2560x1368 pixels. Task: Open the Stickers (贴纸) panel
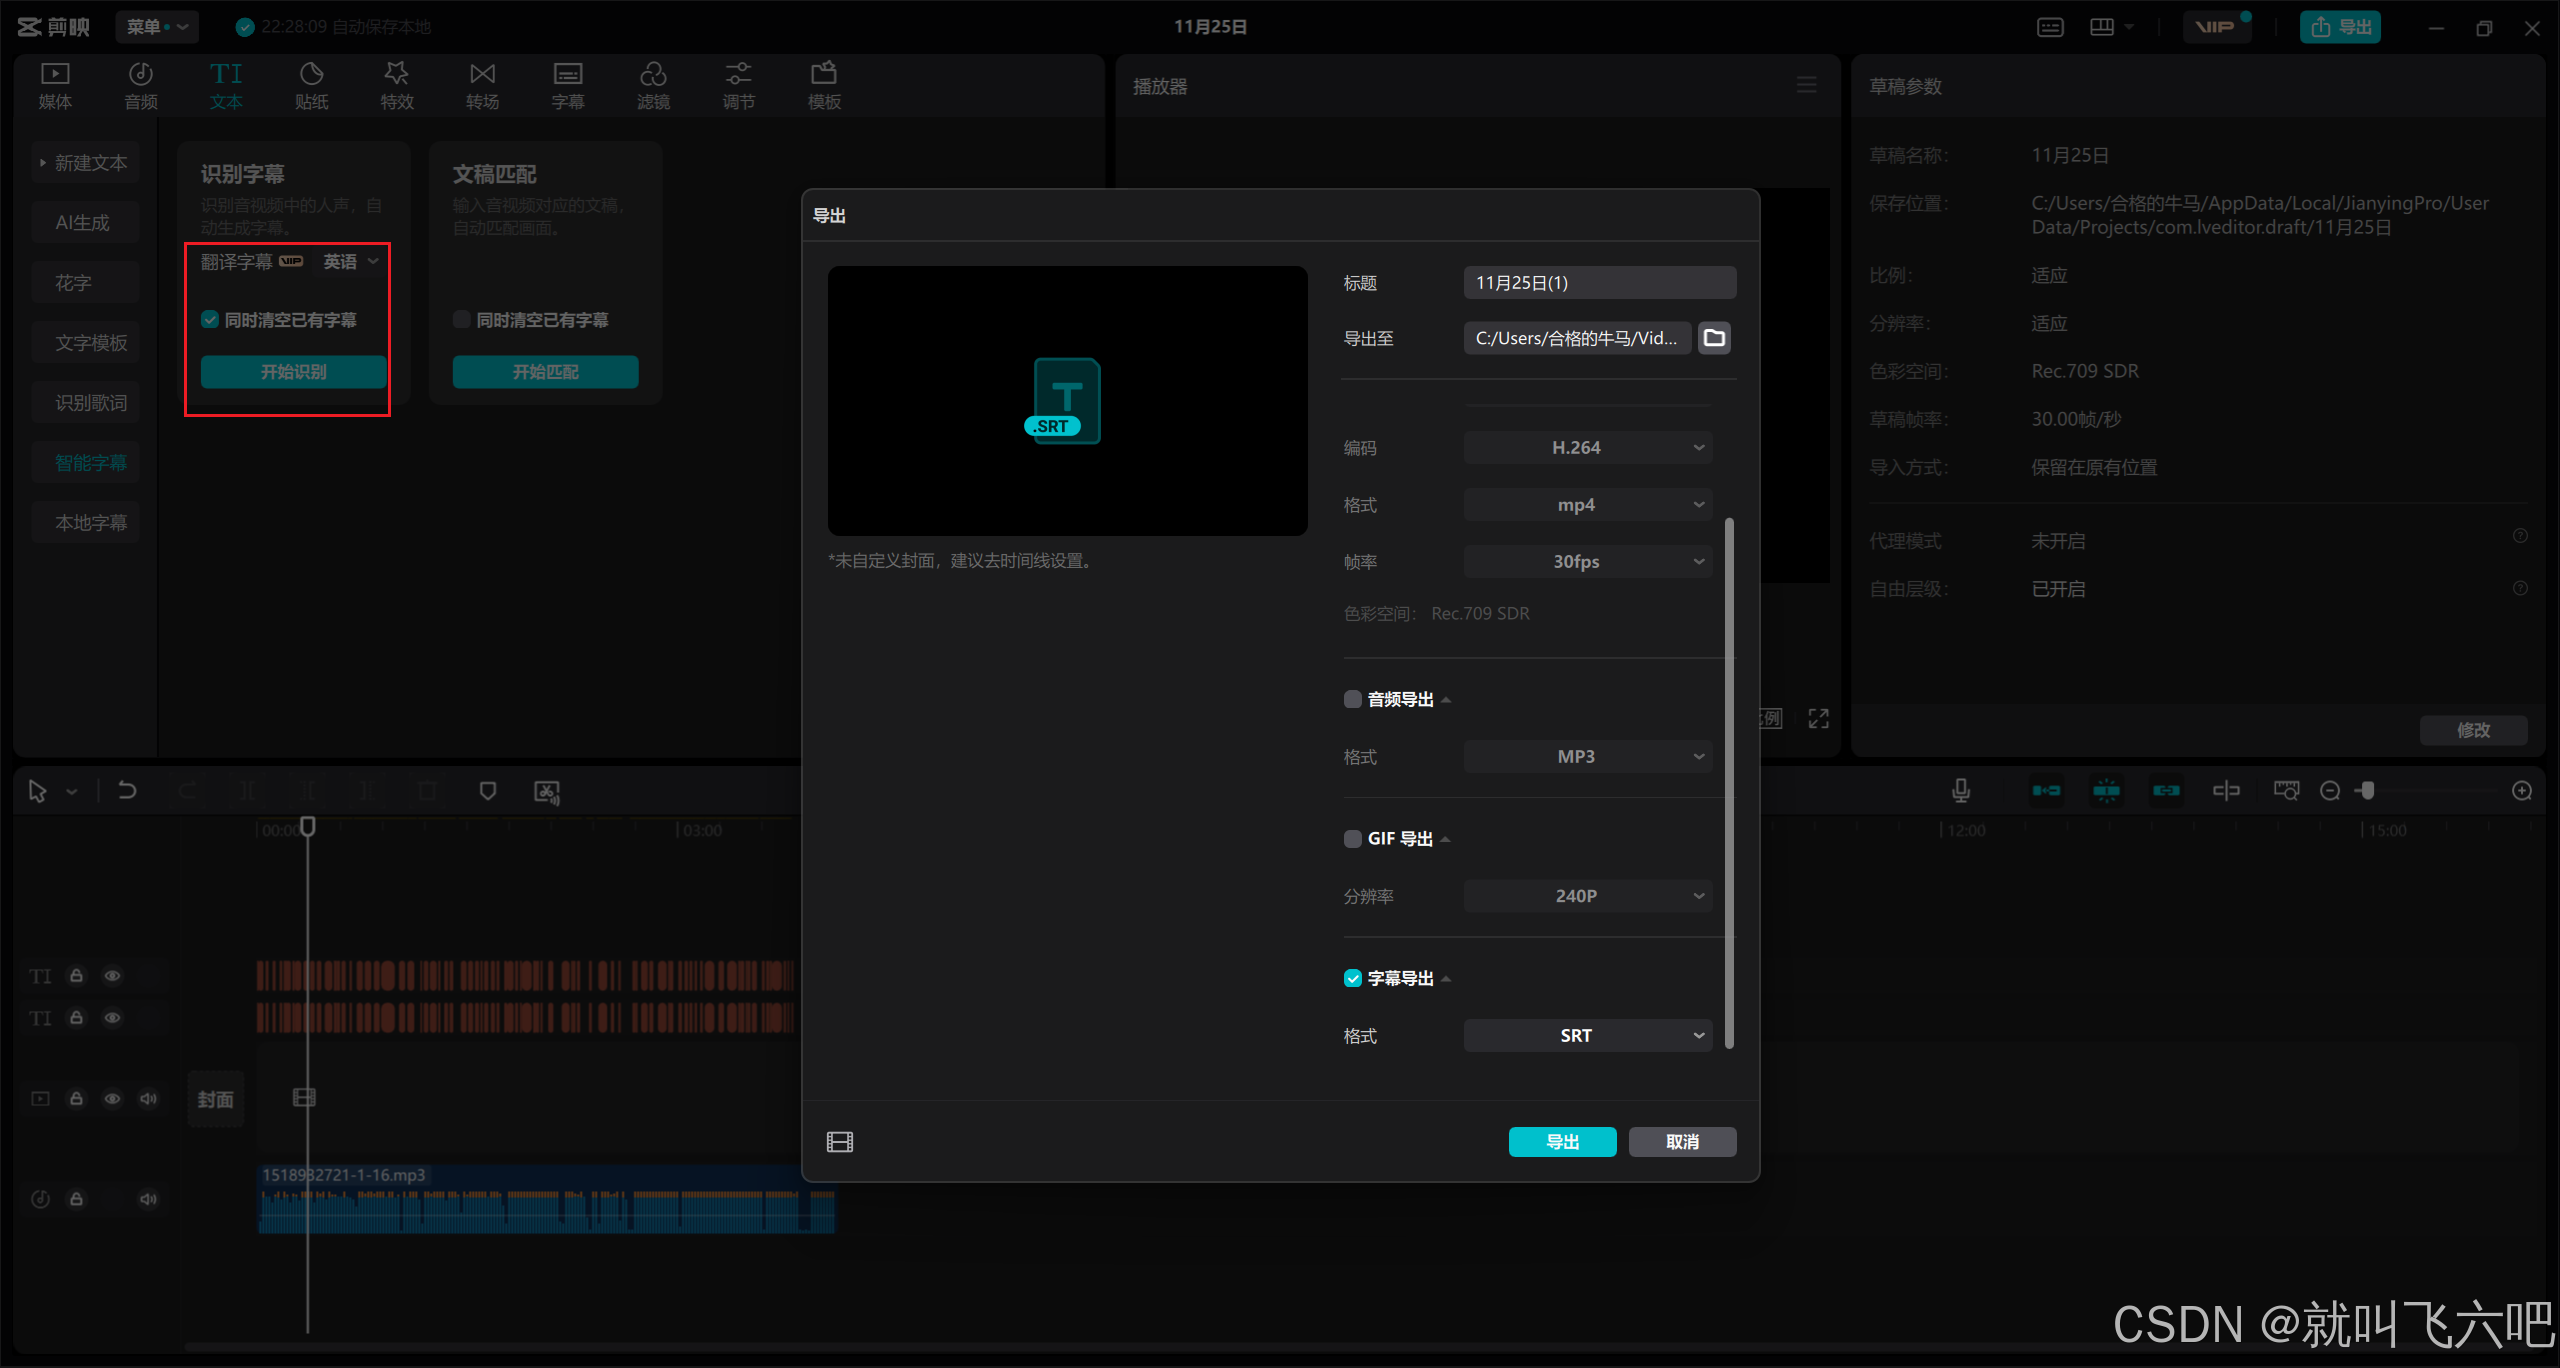(x=311, y=86)
